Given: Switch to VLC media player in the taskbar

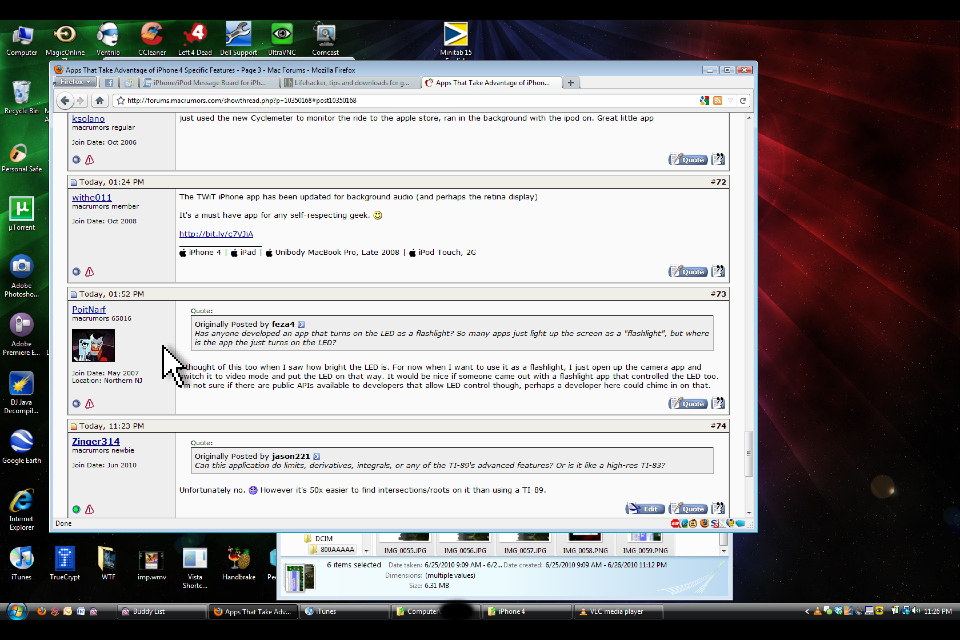Looking at the screenshot, I should pos(617,611).
